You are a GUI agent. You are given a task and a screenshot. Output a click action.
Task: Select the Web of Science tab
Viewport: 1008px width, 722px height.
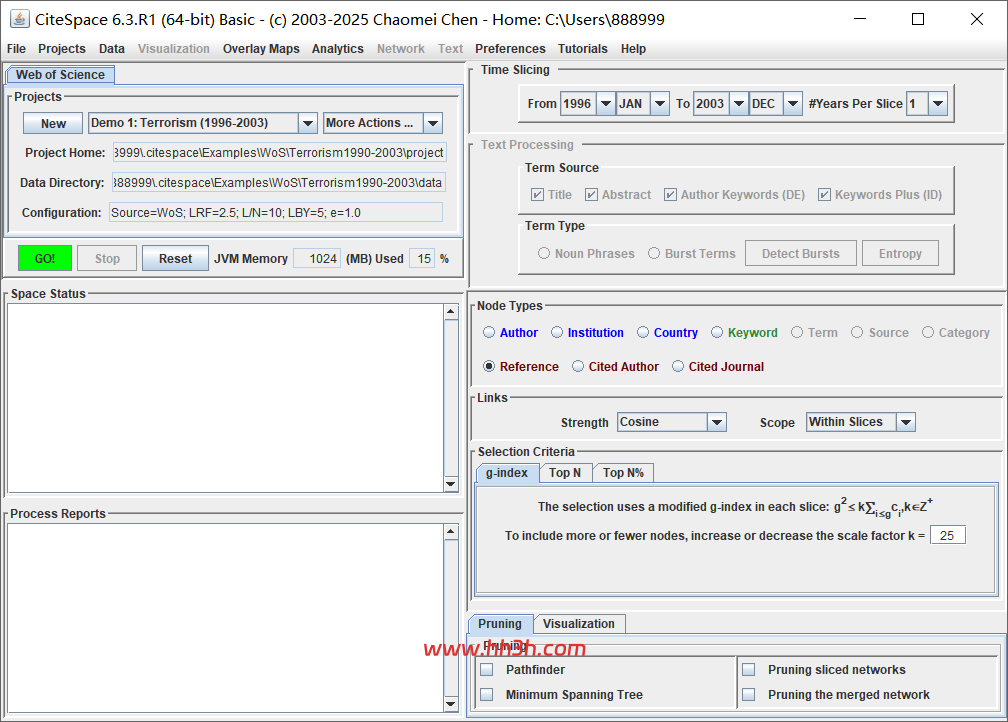pyautogui.click(x=60, y=75)
